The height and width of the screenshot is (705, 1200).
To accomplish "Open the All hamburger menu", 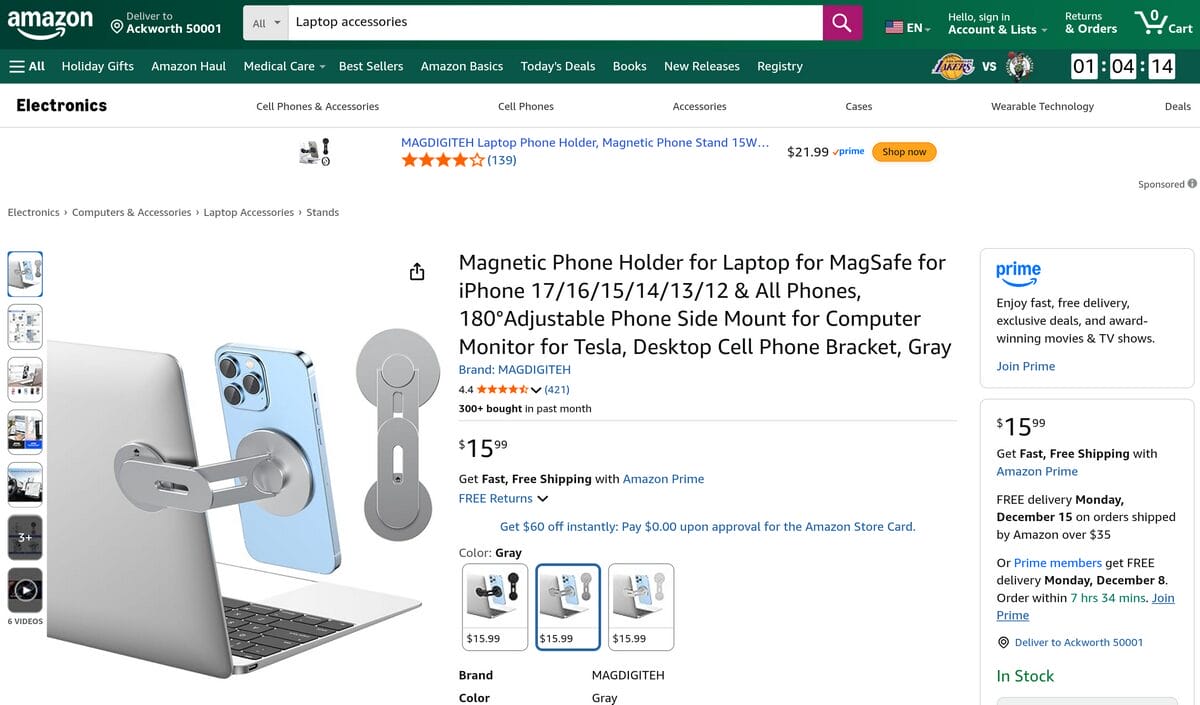I will click(x=26, y=65).
